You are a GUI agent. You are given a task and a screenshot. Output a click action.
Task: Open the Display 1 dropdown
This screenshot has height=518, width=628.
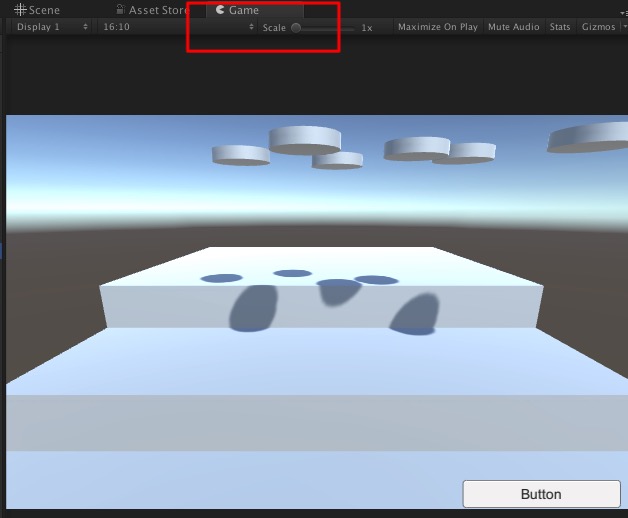coord(52,27)
